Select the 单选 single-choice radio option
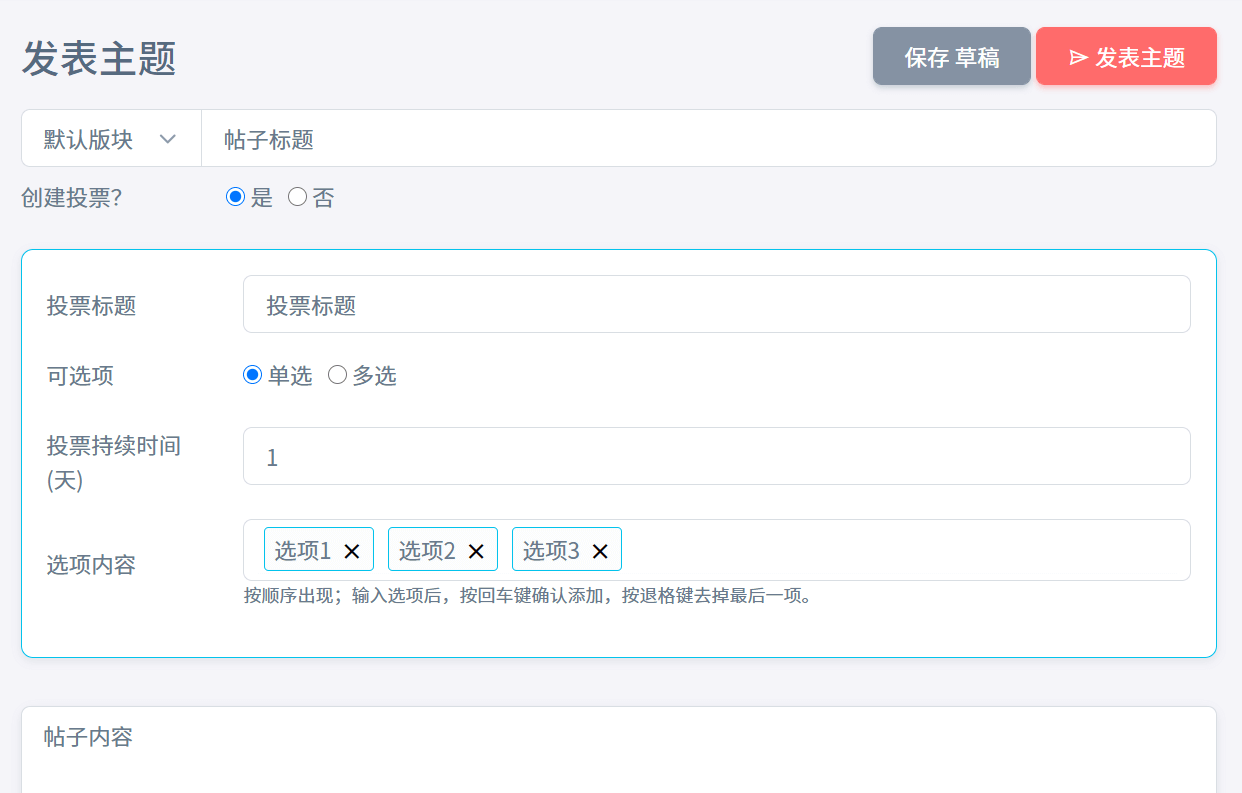Image resolution: width=1242 pixels, height=793 pixels. click(x=253, y=375)
